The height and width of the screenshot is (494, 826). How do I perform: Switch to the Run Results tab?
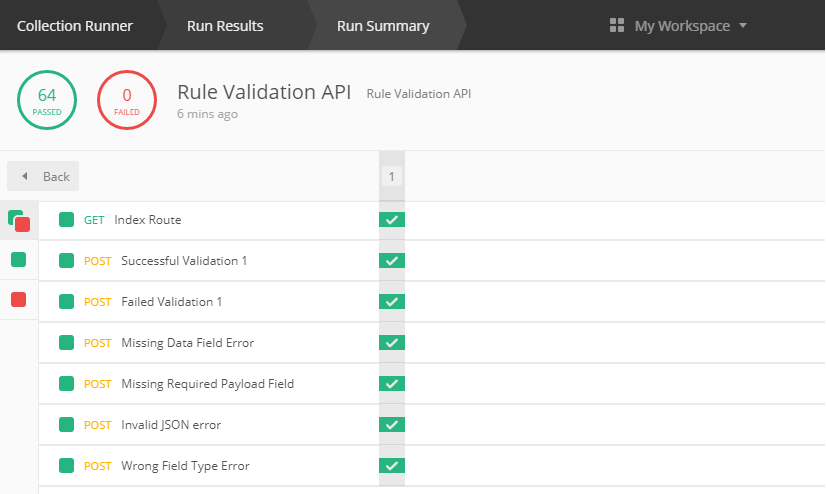click(x=225, y=26)
